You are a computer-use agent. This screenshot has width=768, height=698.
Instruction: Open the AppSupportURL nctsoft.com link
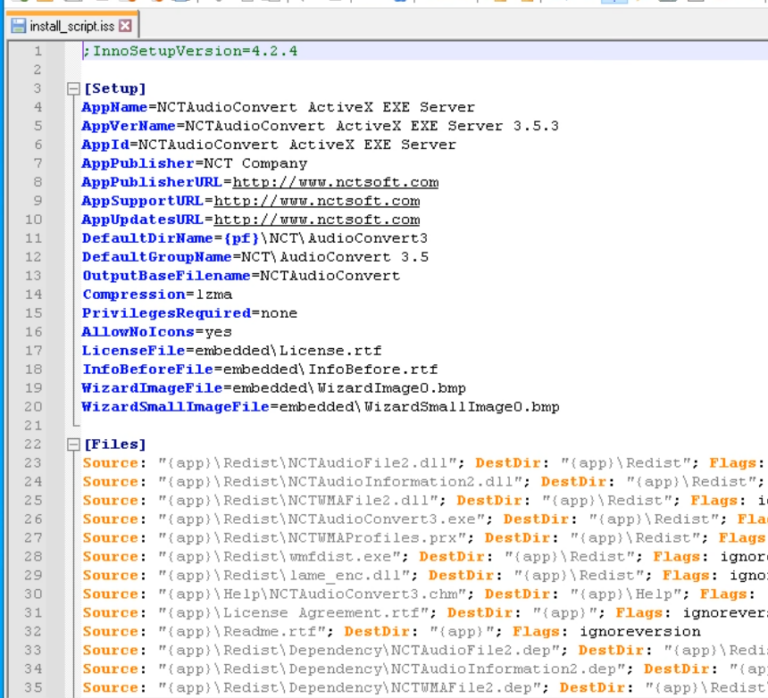click(317, 201)
